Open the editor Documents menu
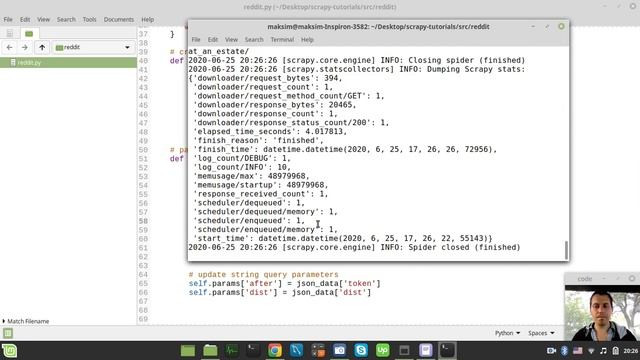The height and width of the screenshot is (360, 640). (x=118, y=19)
